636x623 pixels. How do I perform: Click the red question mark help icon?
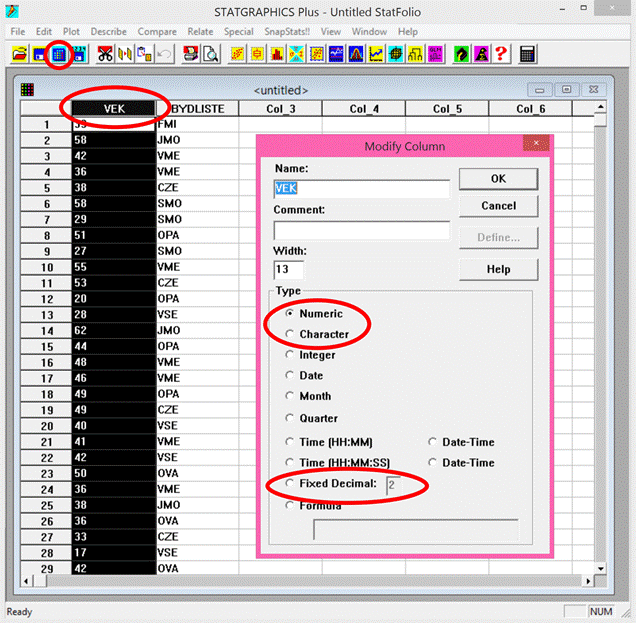click(501, 54)
